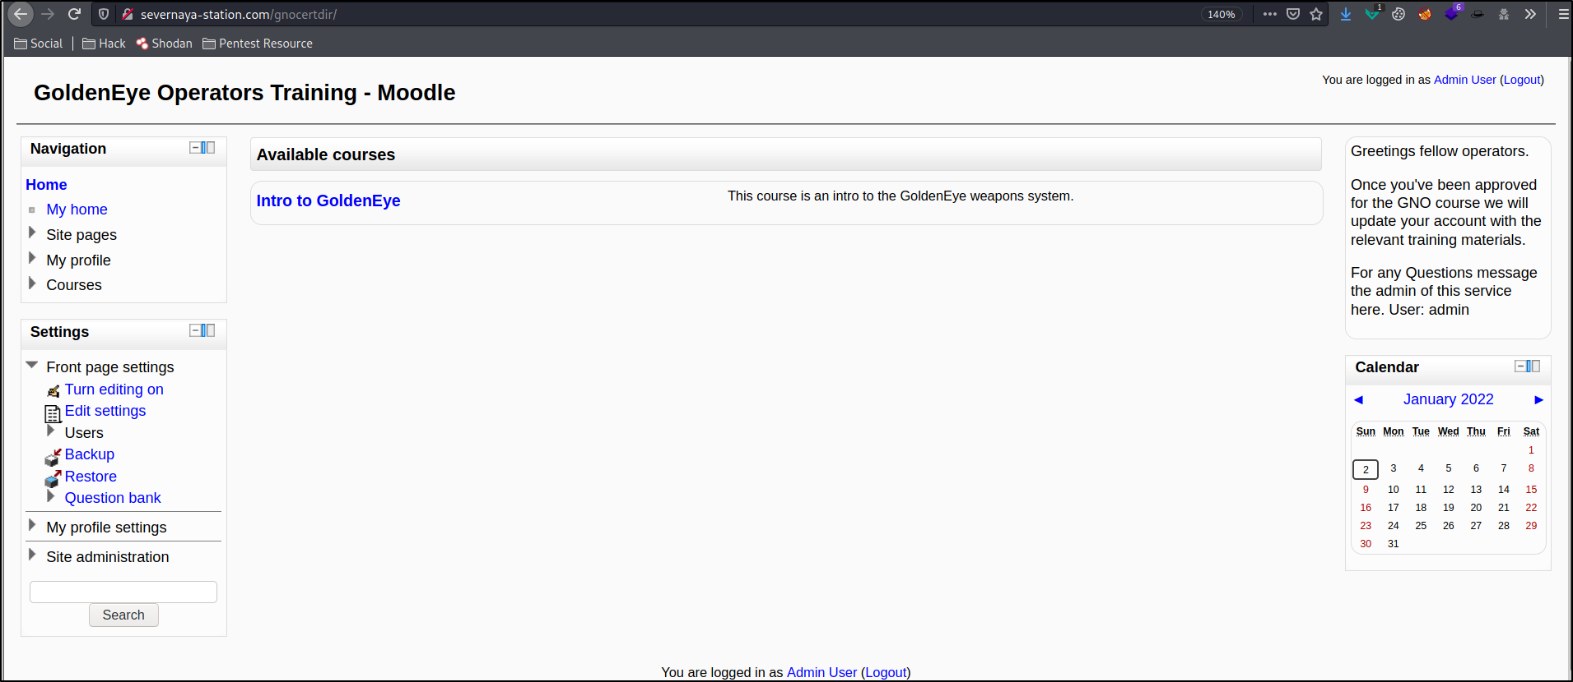Click the Backup link
The height and width of the screenshot is (682, 1573).
coord(90,454)
